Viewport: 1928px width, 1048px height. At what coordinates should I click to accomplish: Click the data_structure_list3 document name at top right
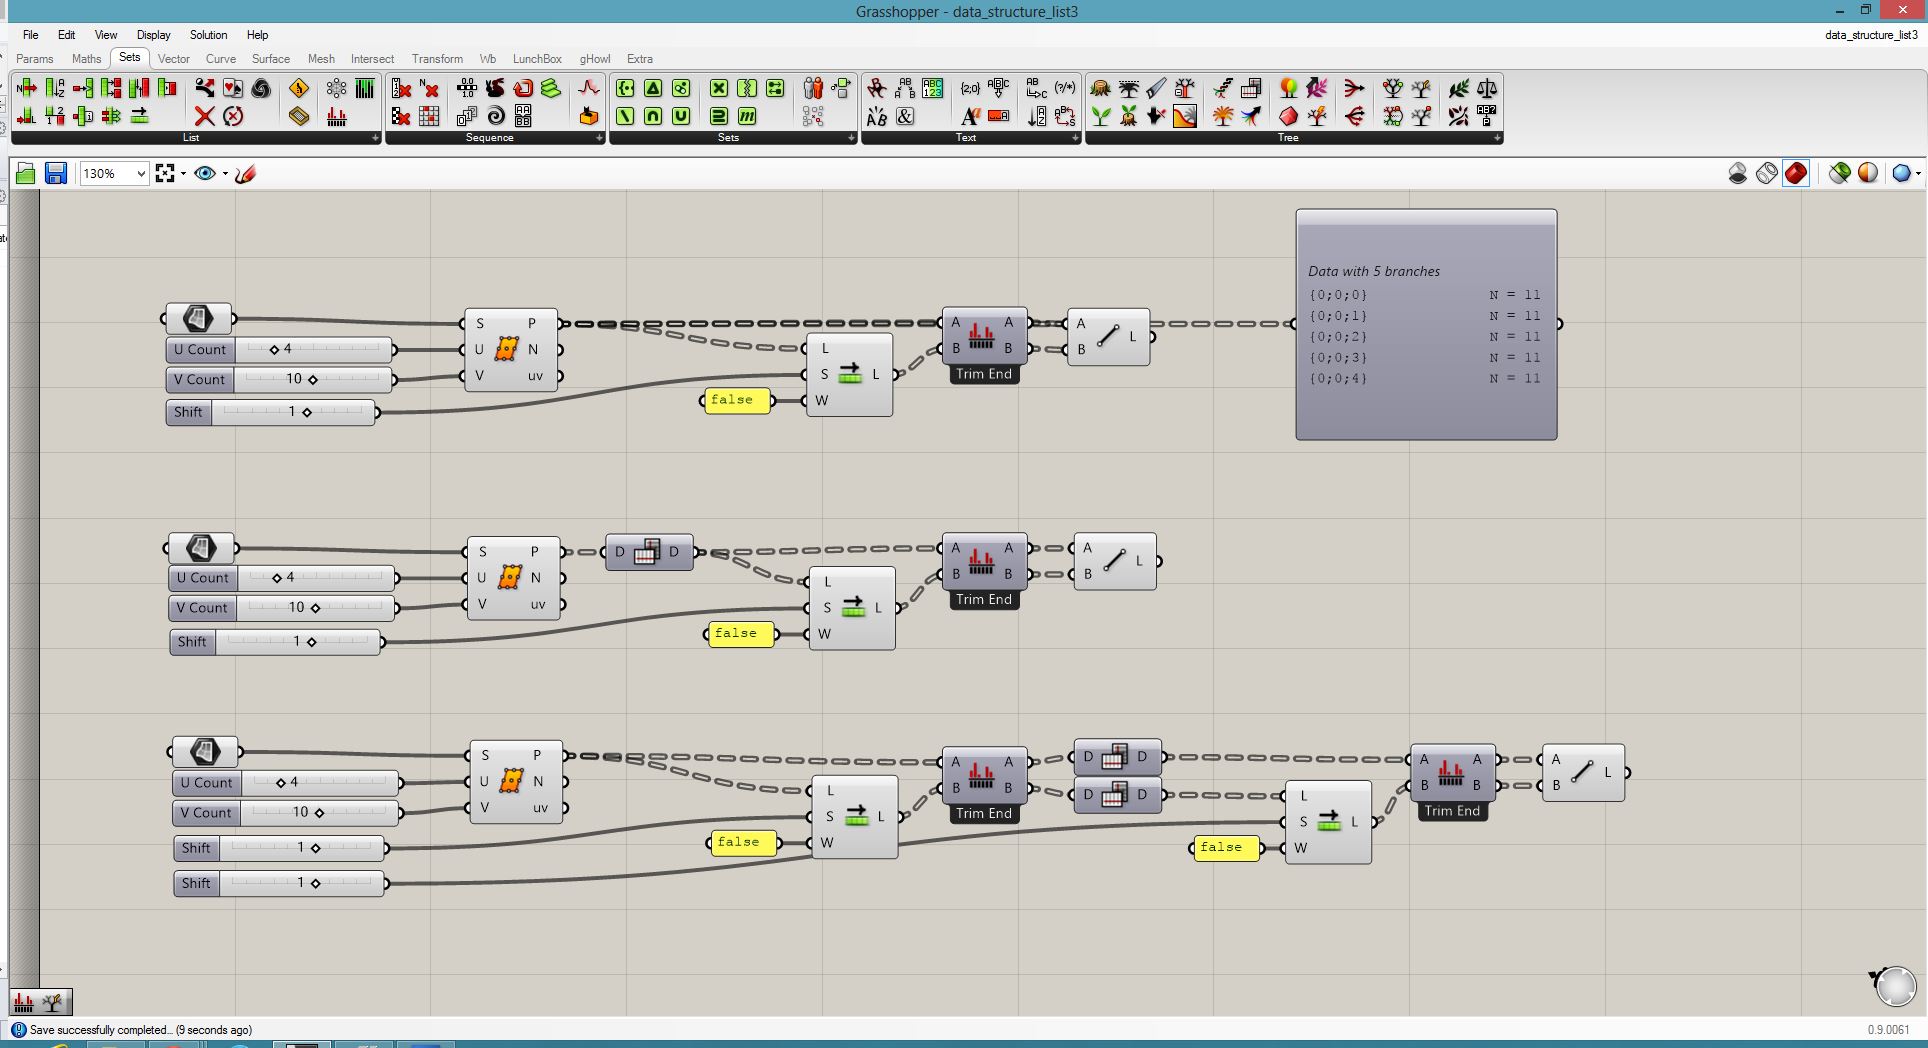(1870, 35)
